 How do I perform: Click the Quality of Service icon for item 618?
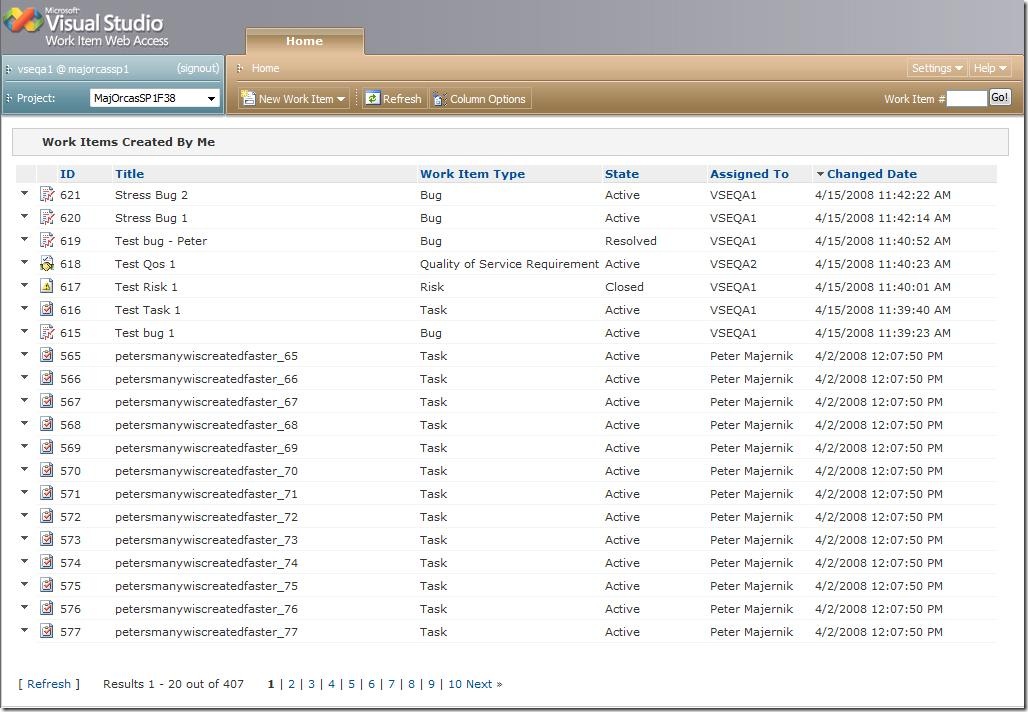pos(47,264)
